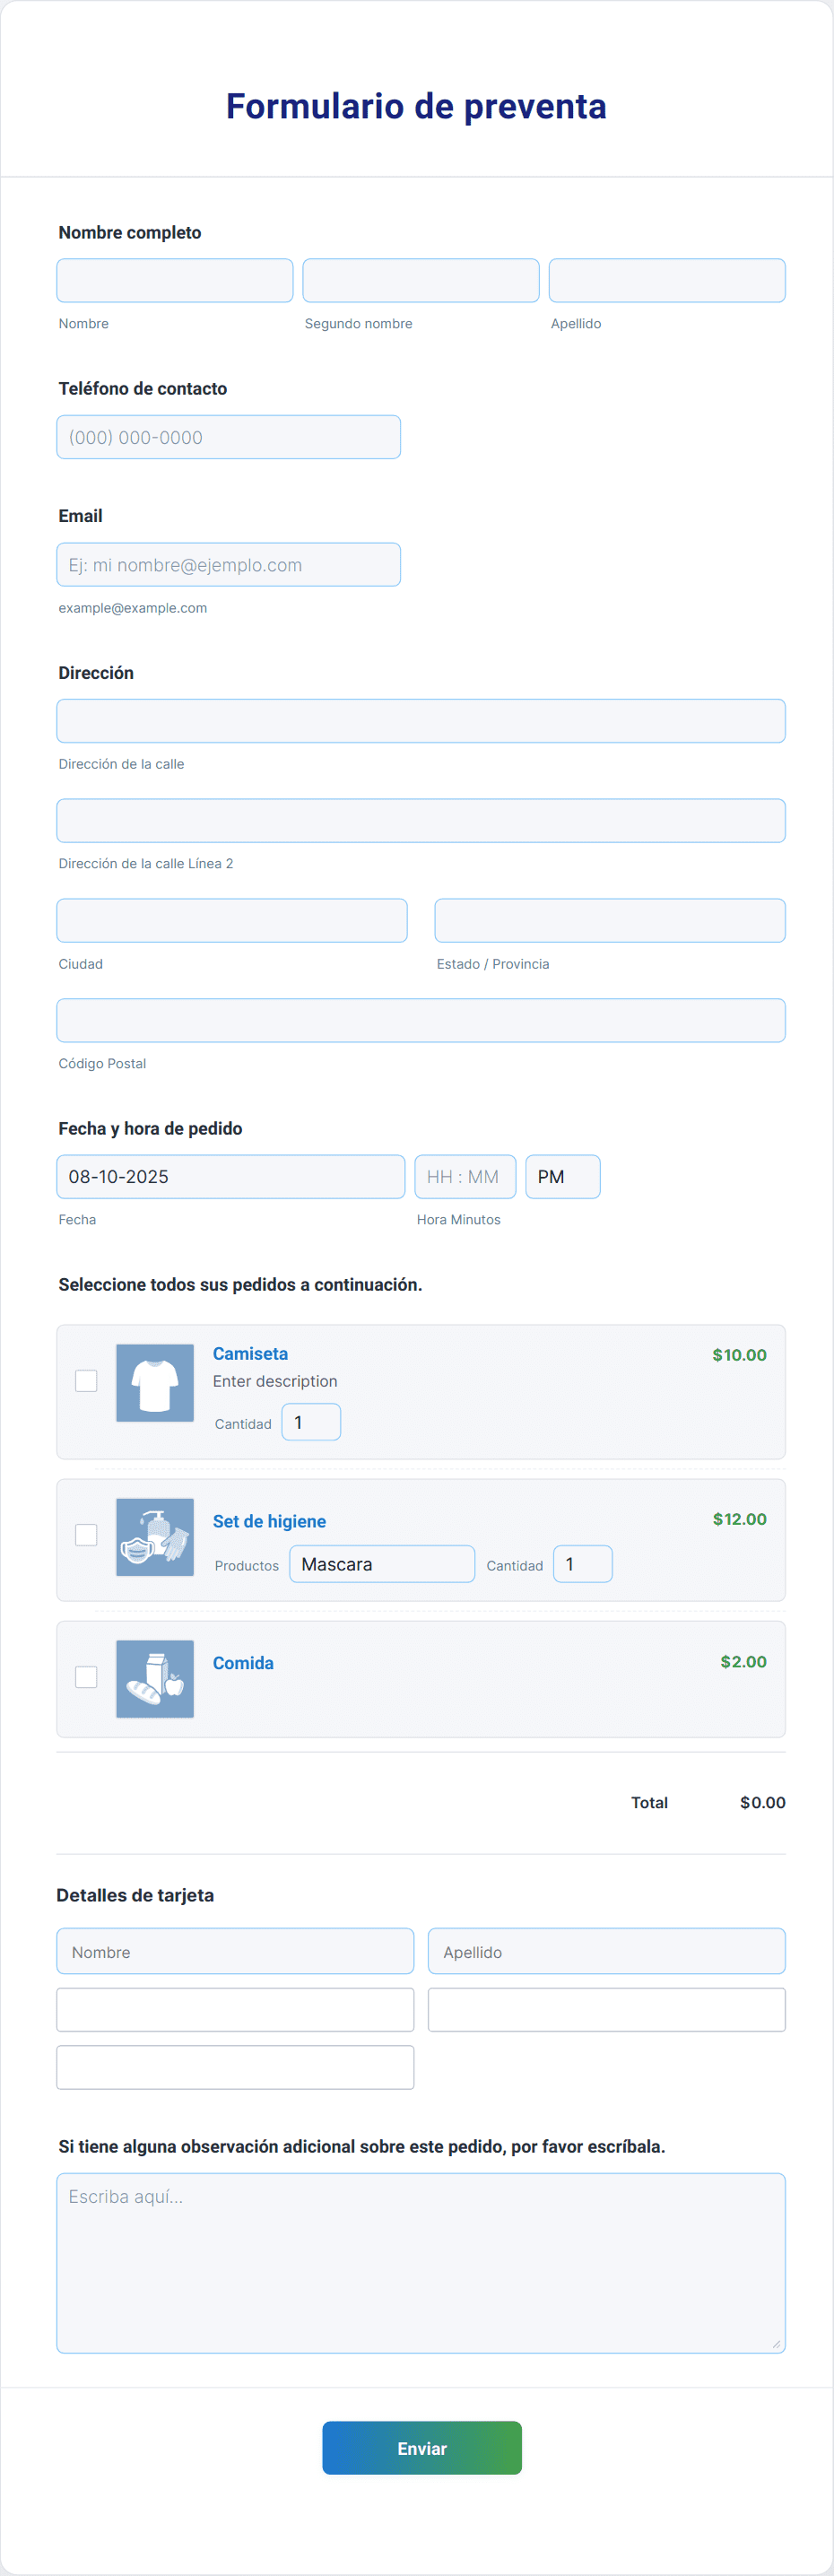Click the Comida food product image

tap(154, 1678)
